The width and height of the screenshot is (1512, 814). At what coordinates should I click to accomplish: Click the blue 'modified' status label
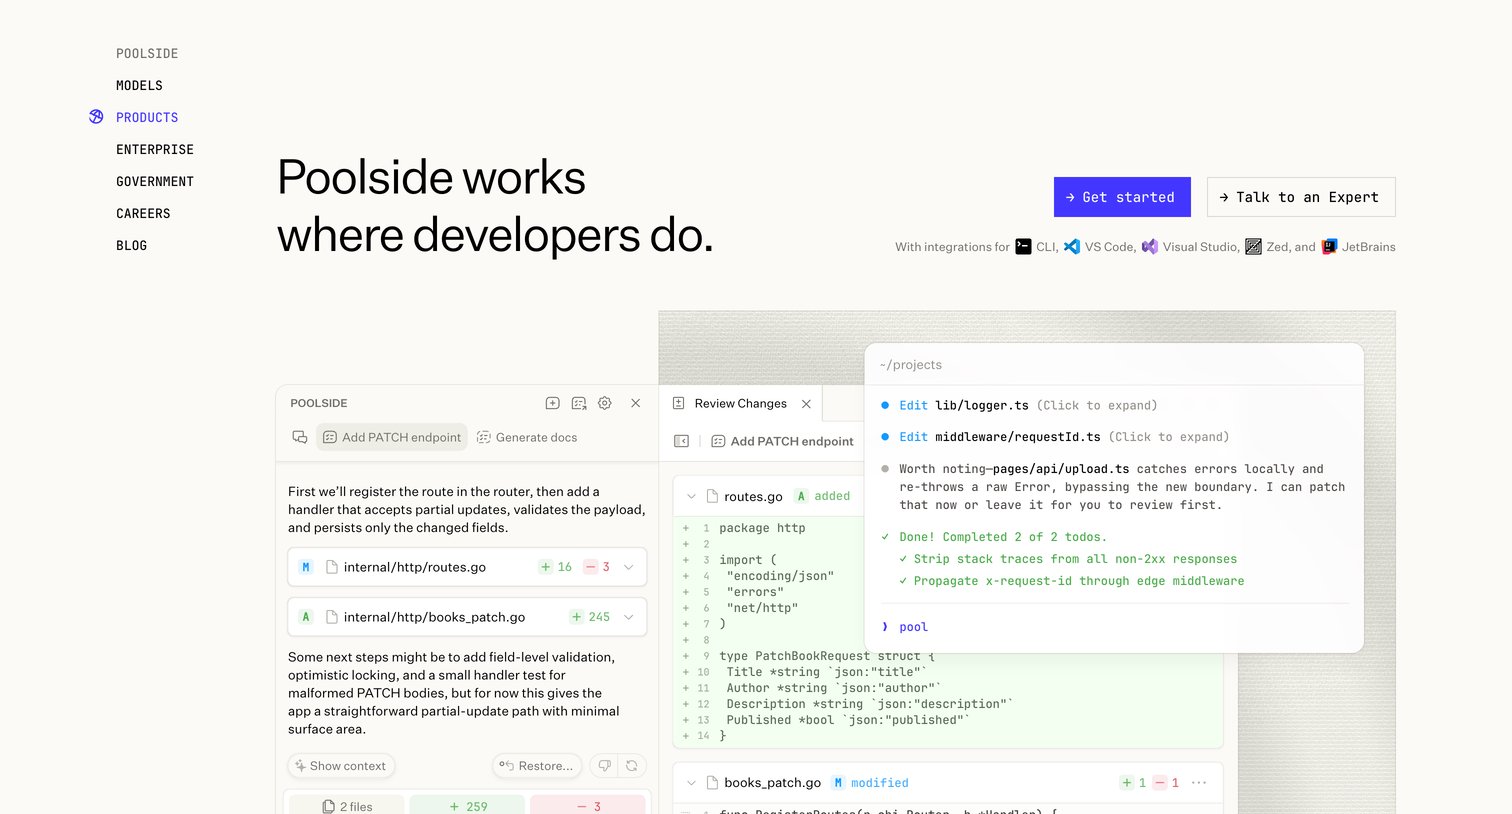click(x=880, y=783)
